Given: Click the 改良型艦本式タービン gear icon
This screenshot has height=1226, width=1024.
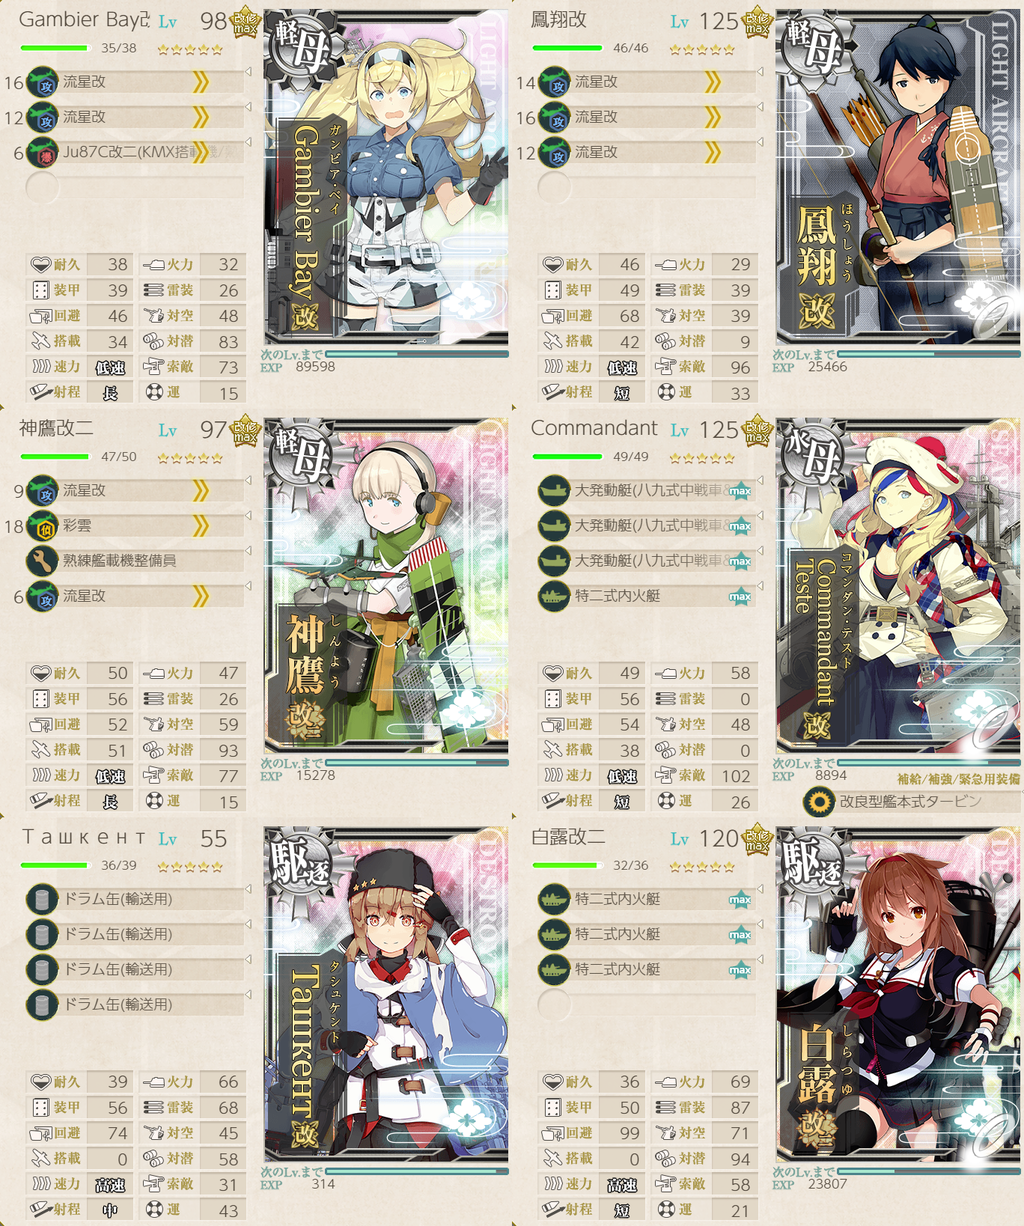Looking at the screenshot, I should coord(820,802).
